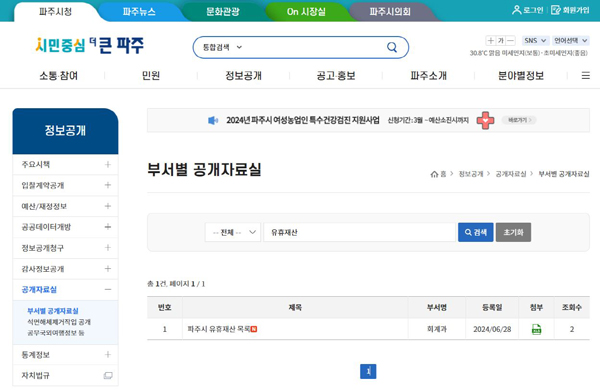Switch to the On 시장실 top tab
The image size is (600, 390).
pyautogui.click(x=306, y=12)
